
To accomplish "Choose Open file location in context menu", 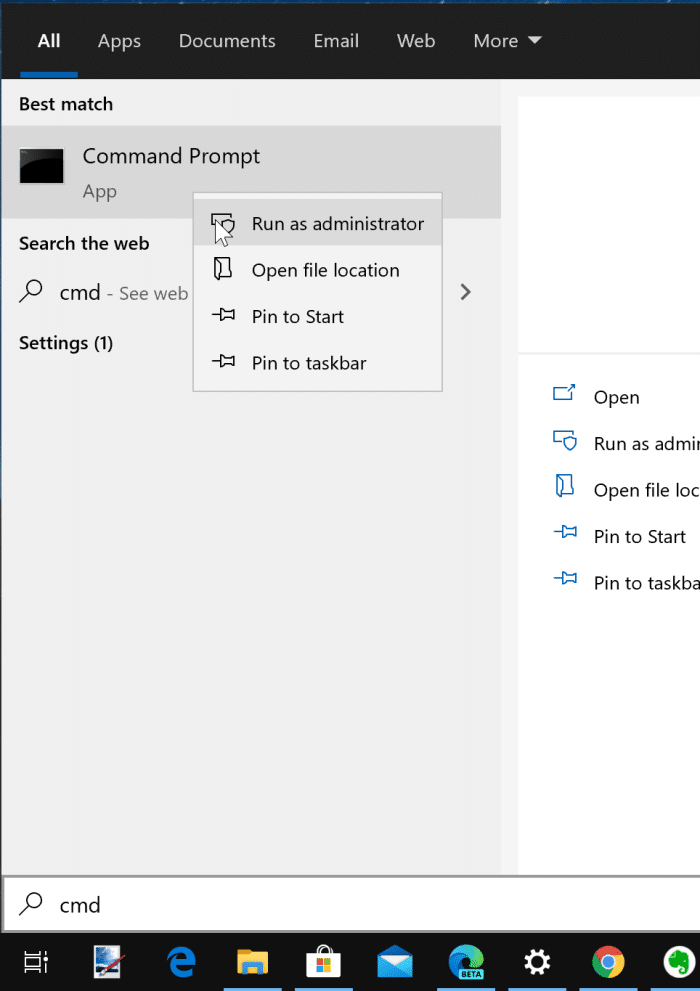I will point(317,270).
